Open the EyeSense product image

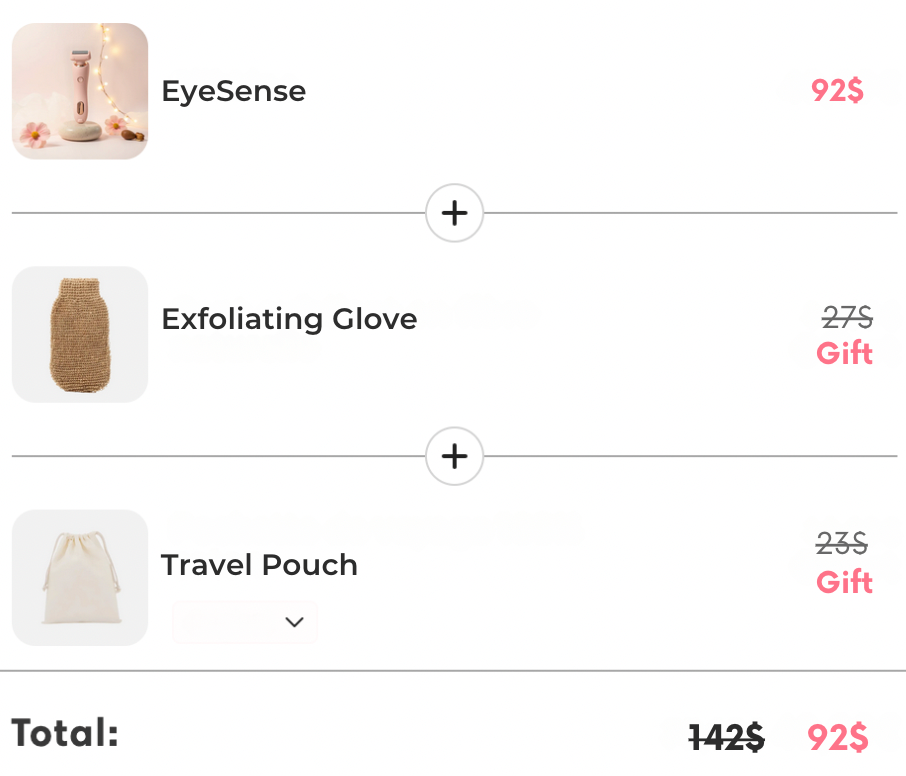tap(80, 91)
